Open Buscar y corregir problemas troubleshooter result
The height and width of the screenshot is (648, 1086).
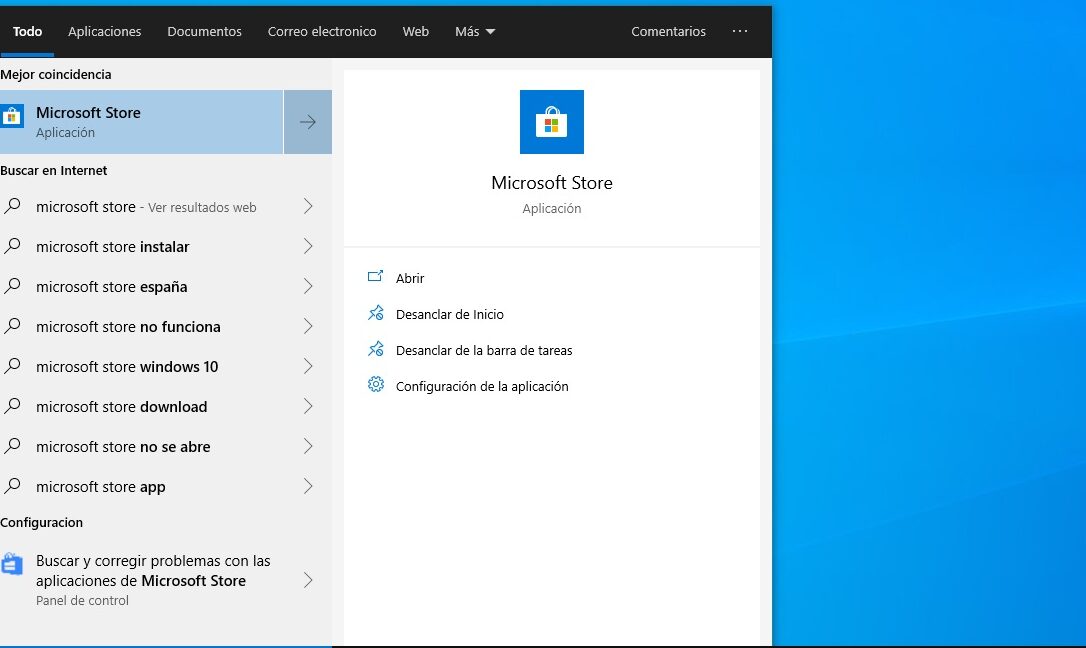pos(153,571)
